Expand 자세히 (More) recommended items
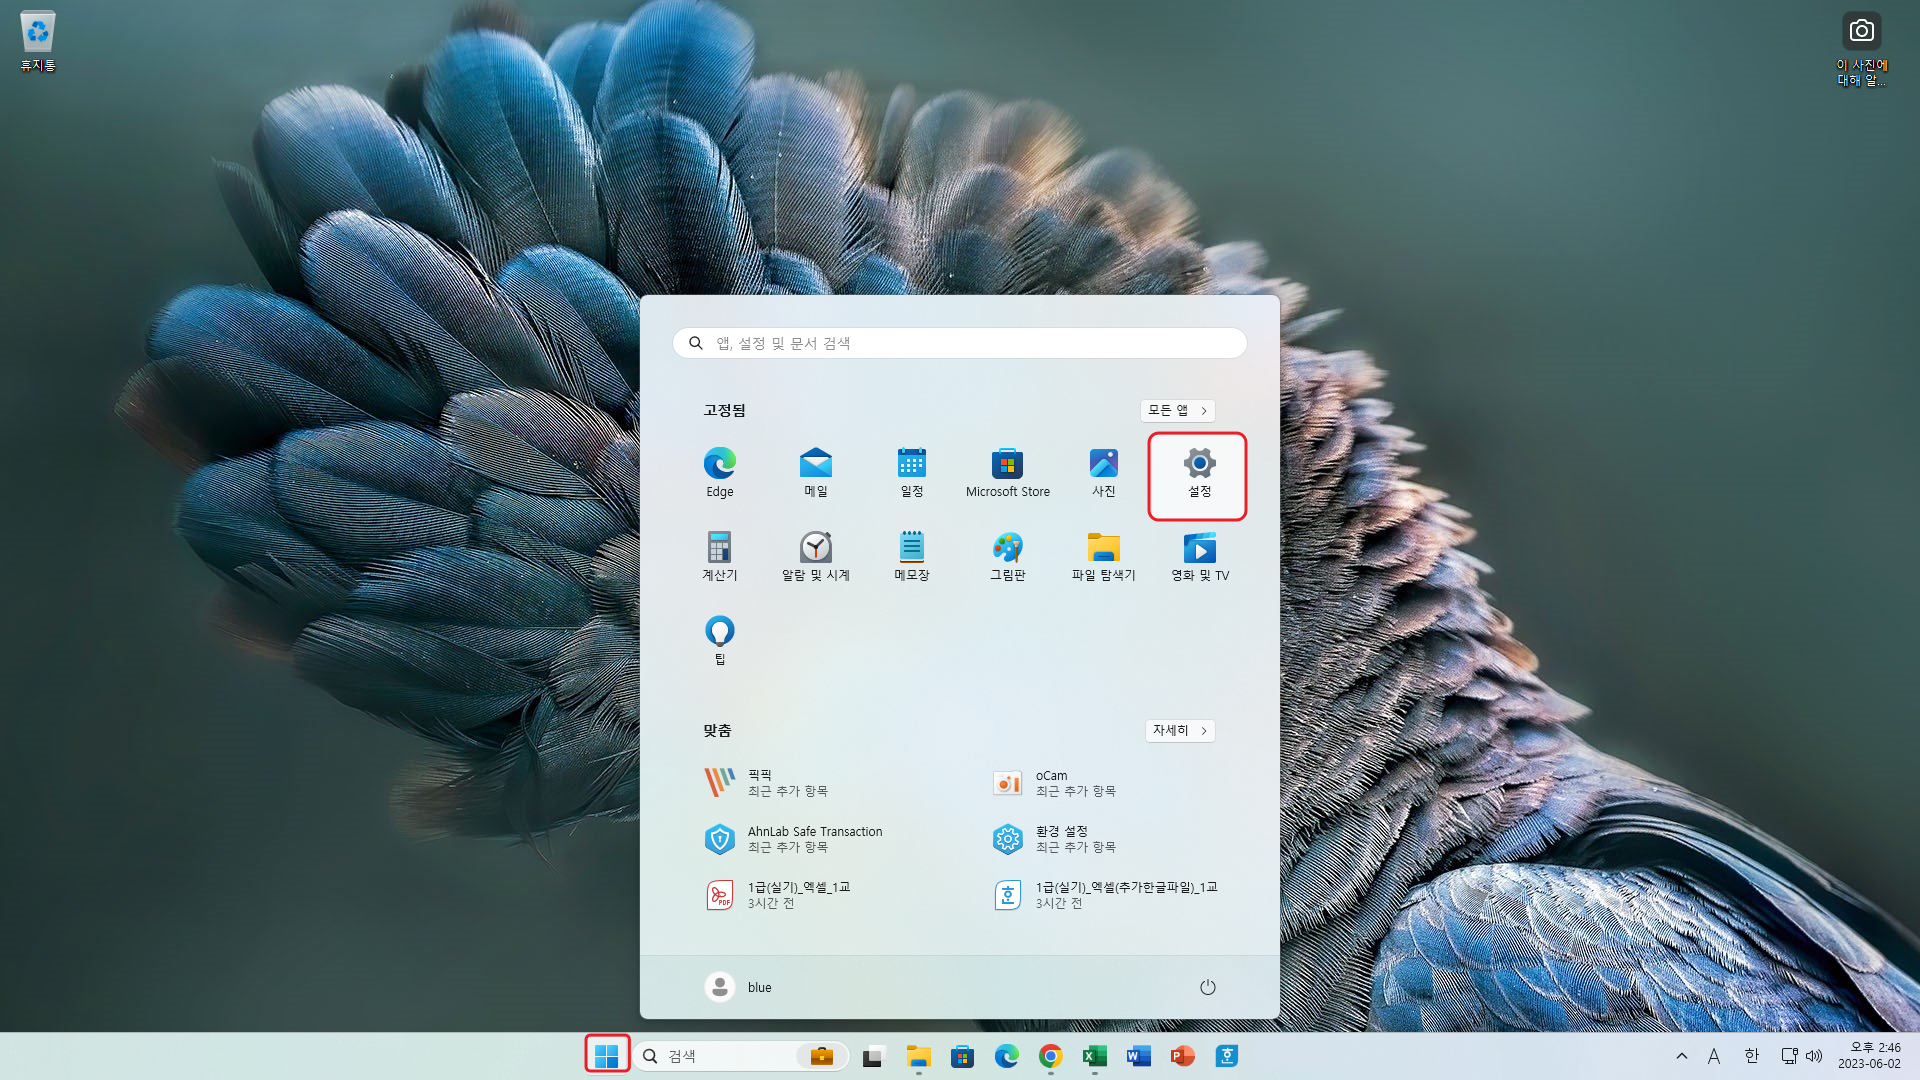Viewport: 1920px width, 1080px height. pos(1179,730)
